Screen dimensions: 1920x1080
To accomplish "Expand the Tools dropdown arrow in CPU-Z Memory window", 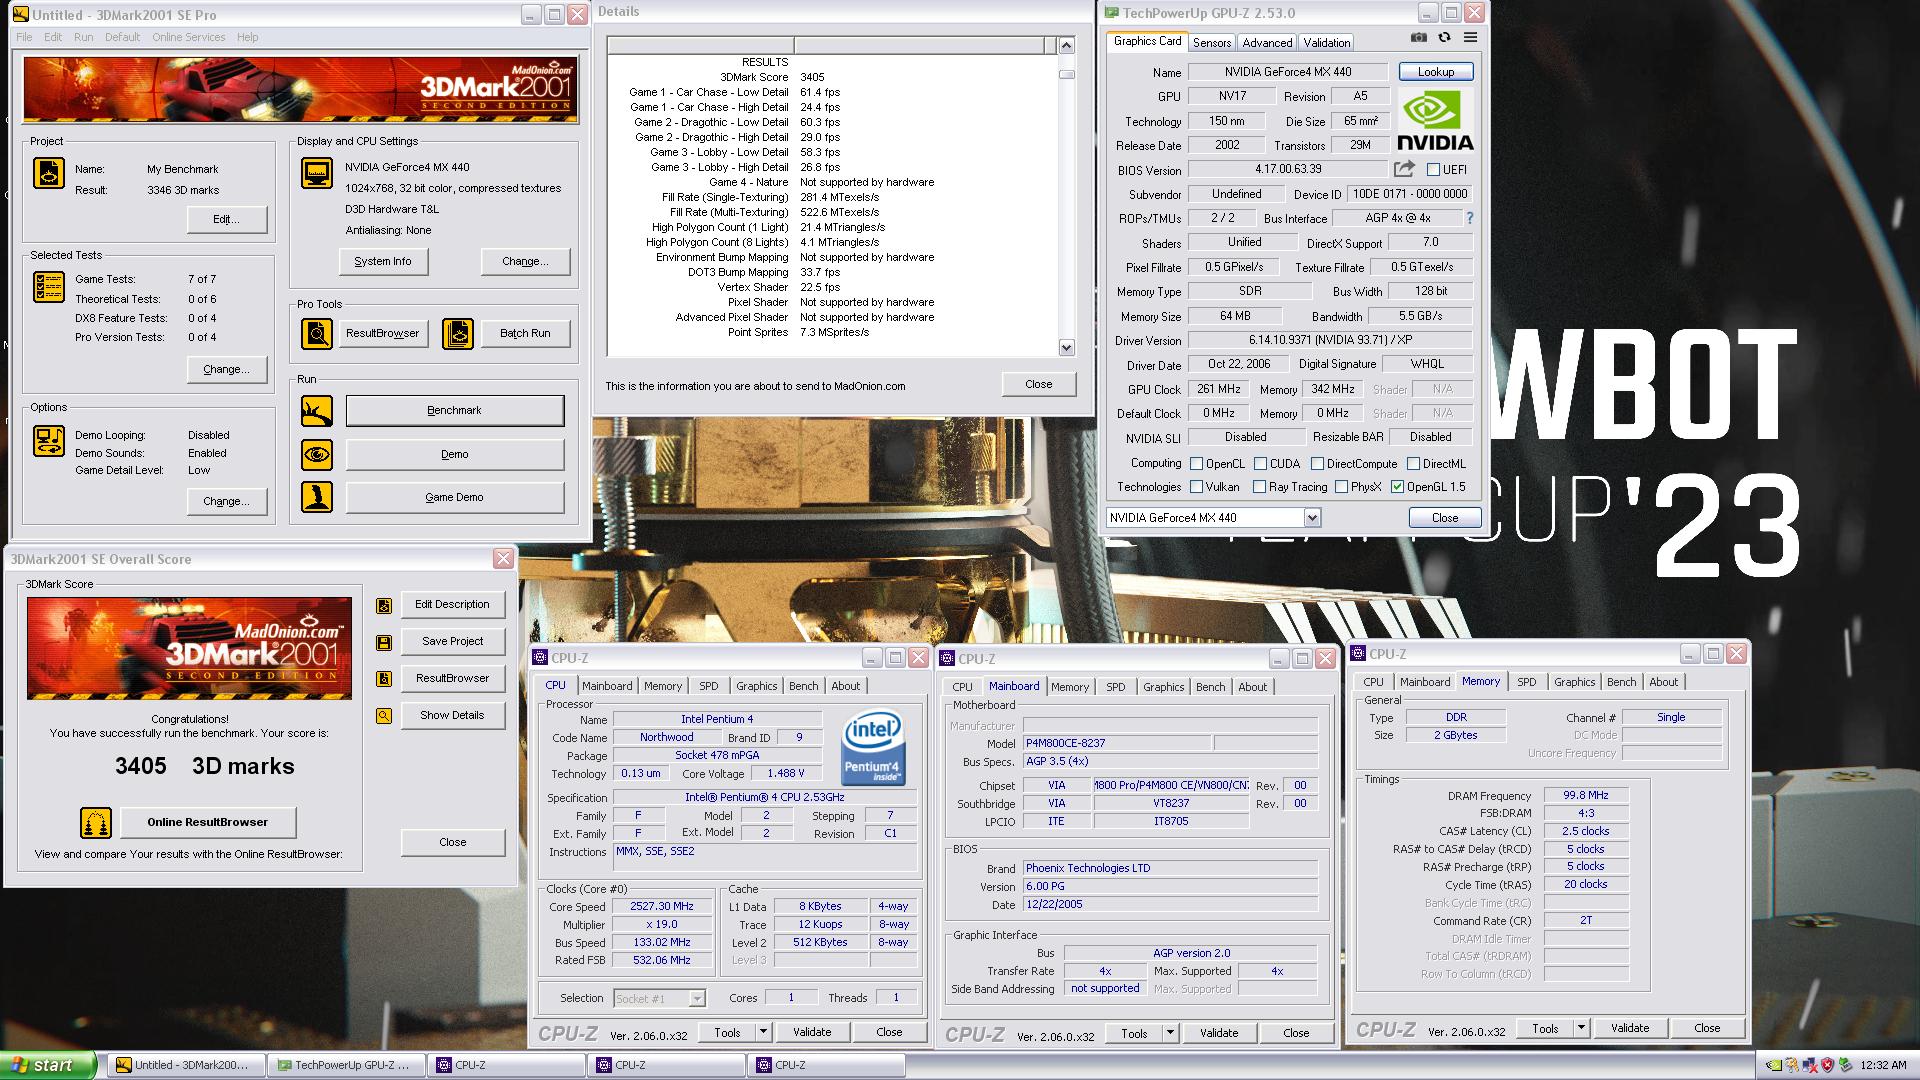I will 1581,1028.
